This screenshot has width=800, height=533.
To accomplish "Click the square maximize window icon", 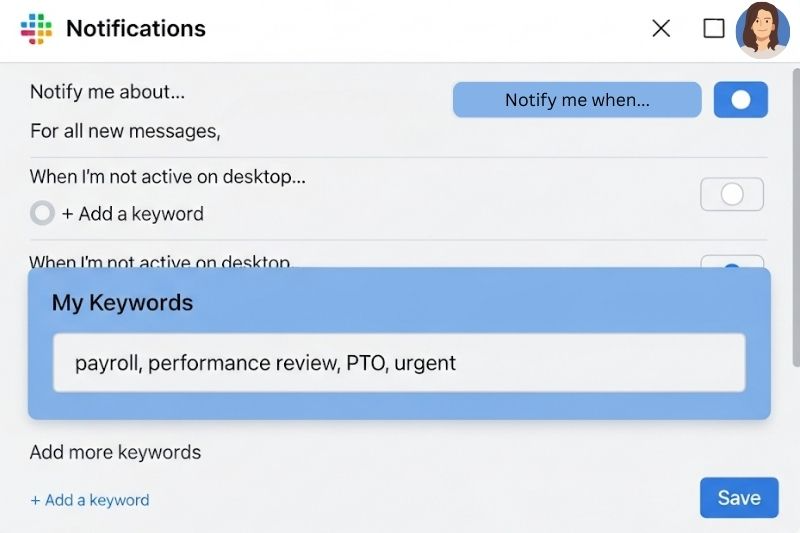I will pyautogui.click(x=714, y=29).
